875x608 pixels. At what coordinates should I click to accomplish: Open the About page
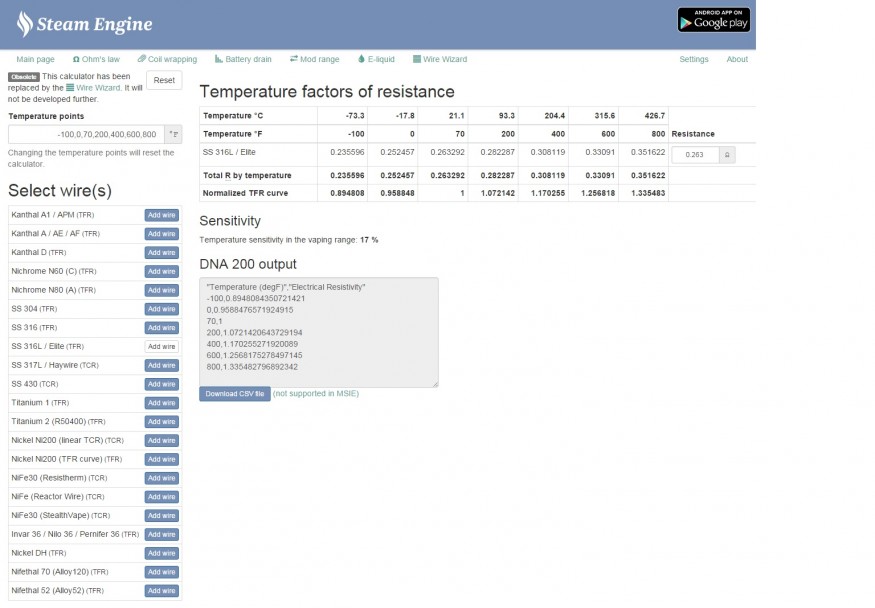pyautogui.click(x=737, y=59)
